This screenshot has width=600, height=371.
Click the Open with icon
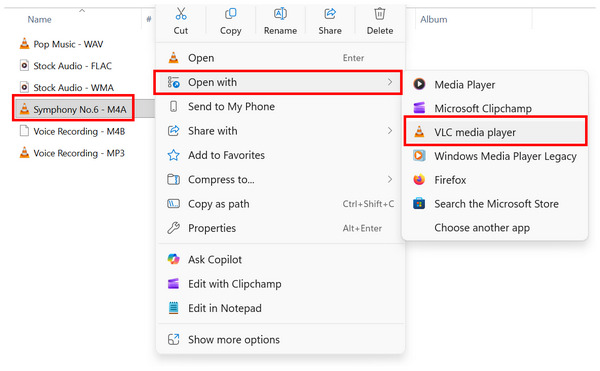tap(173, 82)
